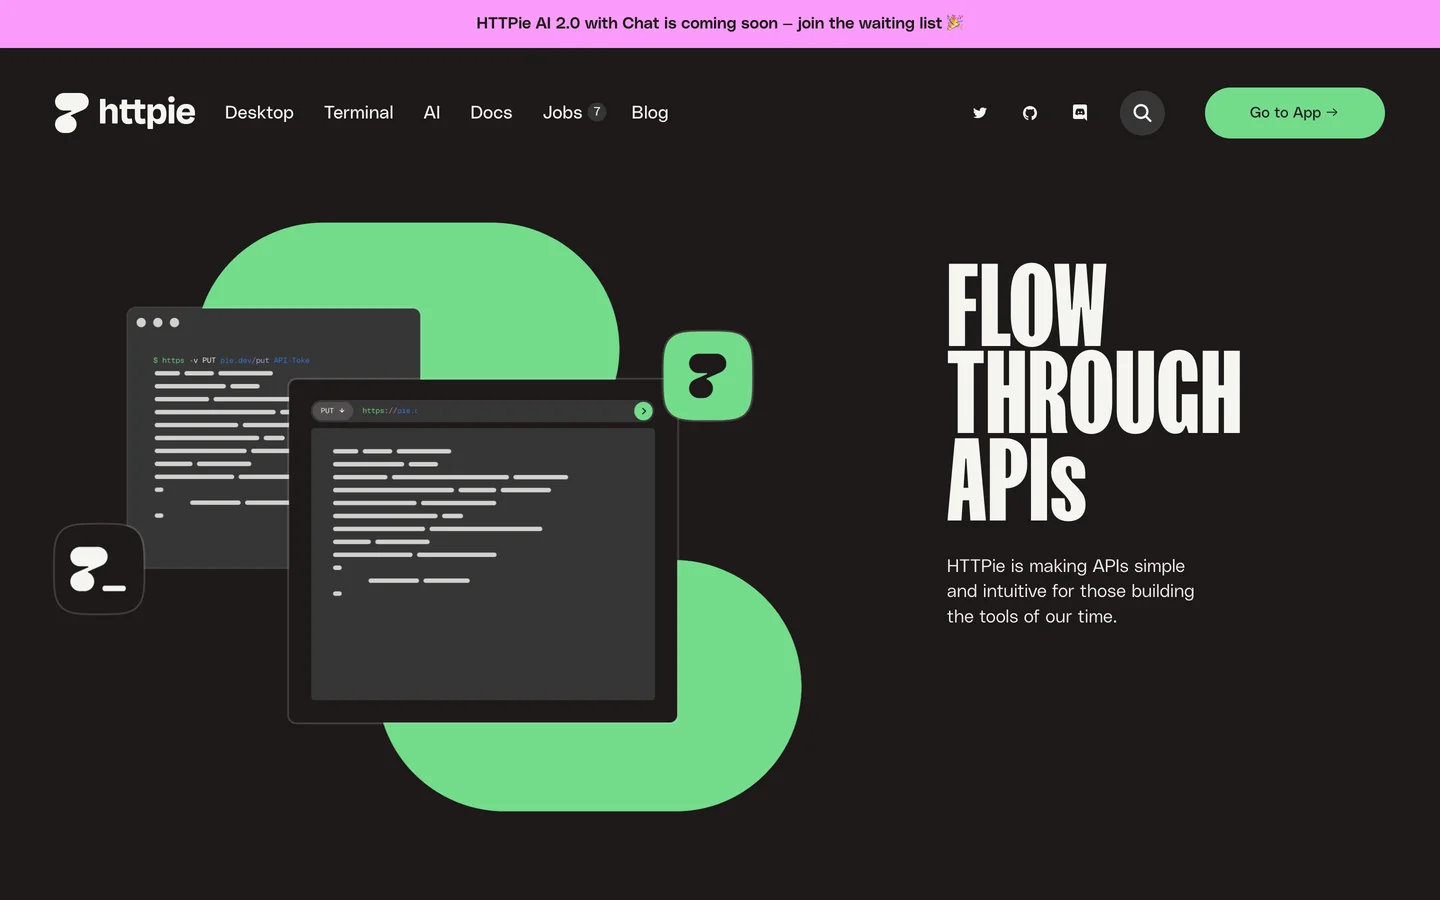Click the dark HTTPie terminal app icon

tap(99, 569)
